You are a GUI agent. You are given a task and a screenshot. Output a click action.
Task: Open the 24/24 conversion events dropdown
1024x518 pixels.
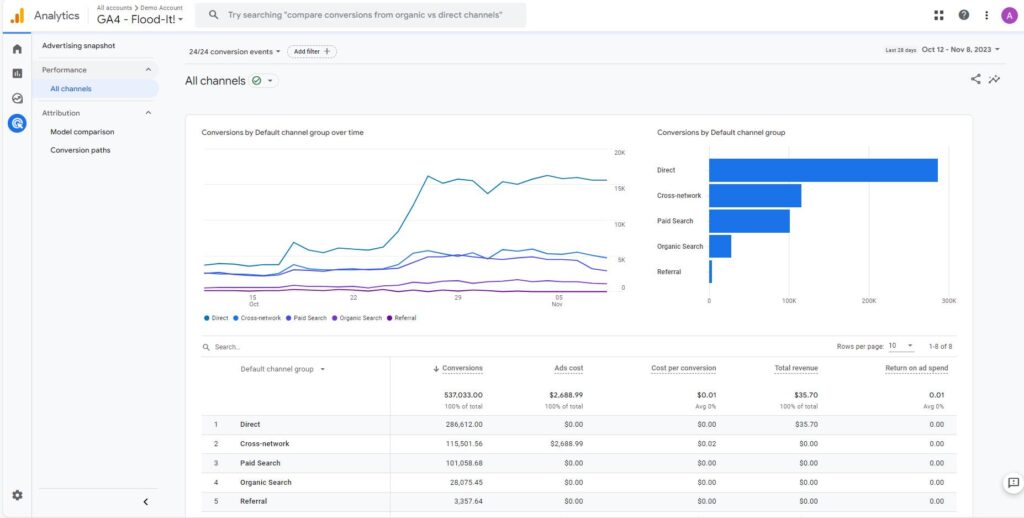point(234,52)
